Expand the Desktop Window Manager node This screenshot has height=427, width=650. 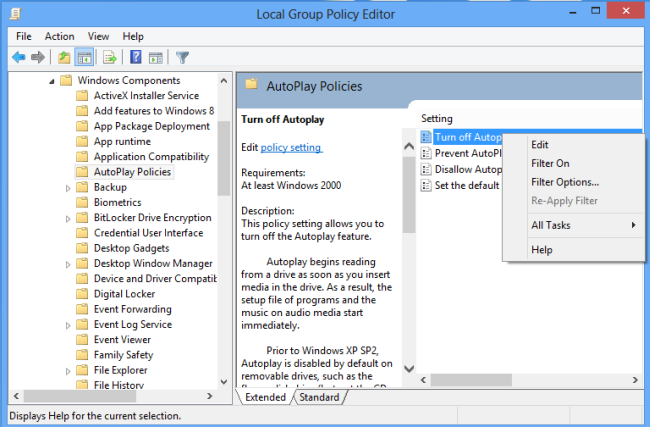tap(68, 264)
